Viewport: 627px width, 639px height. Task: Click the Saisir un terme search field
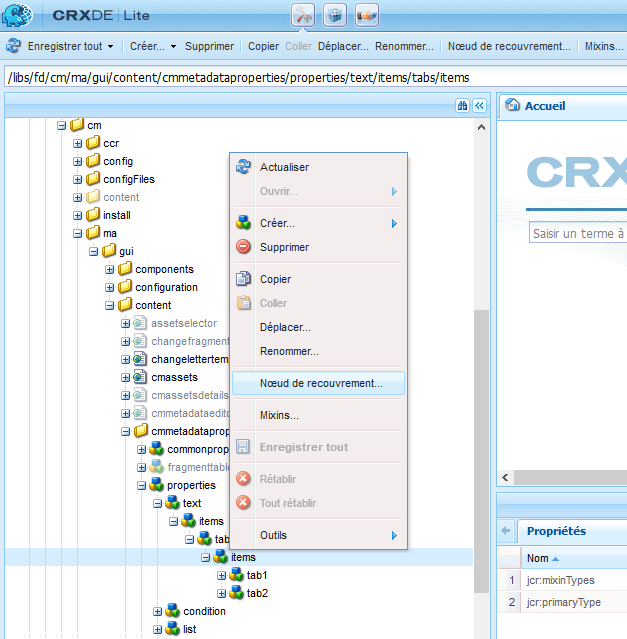(x=578, y=234)
